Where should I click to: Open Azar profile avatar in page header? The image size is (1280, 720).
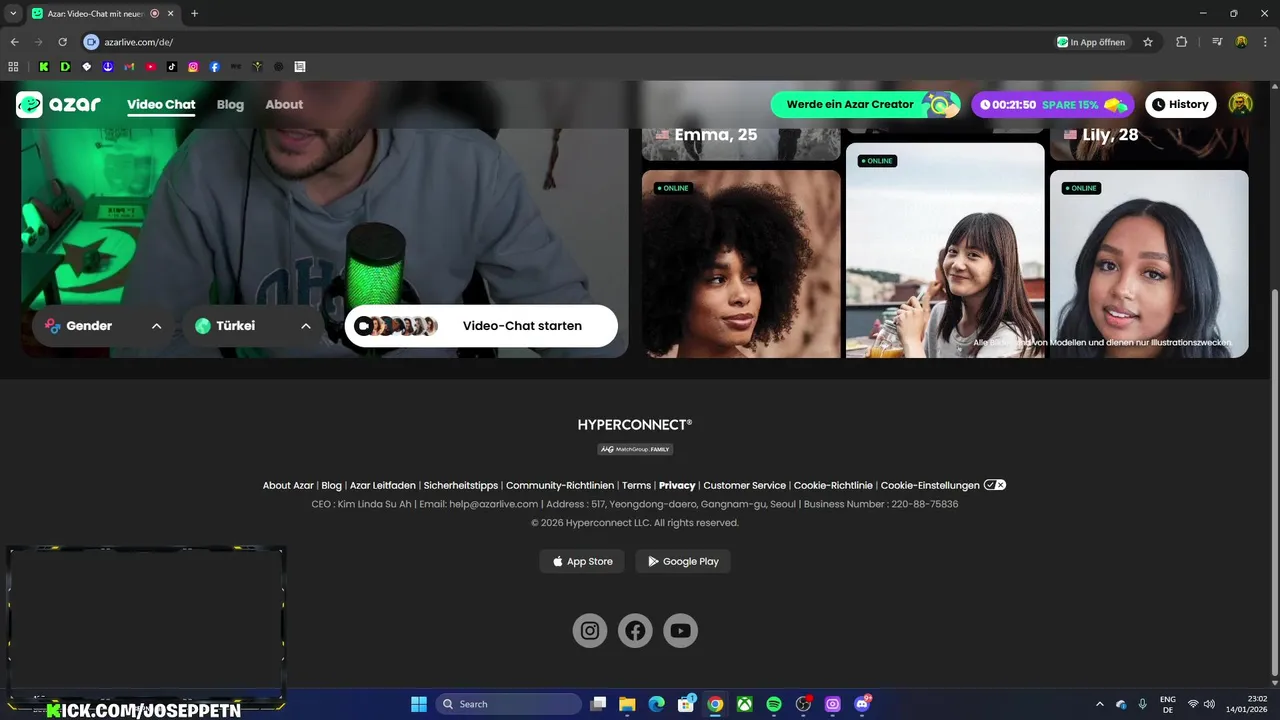pos(1241,104)
